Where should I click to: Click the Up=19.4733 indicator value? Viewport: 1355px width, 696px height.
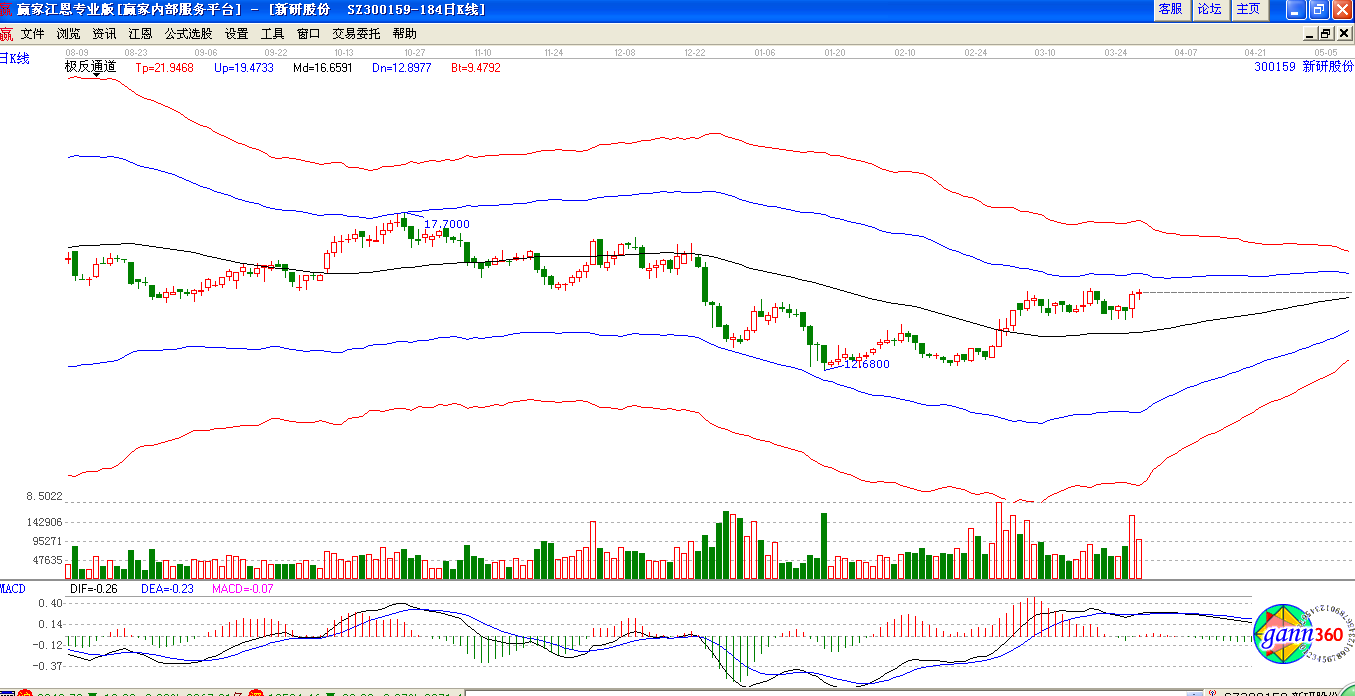pyautogui.click(x=245, y=68)
